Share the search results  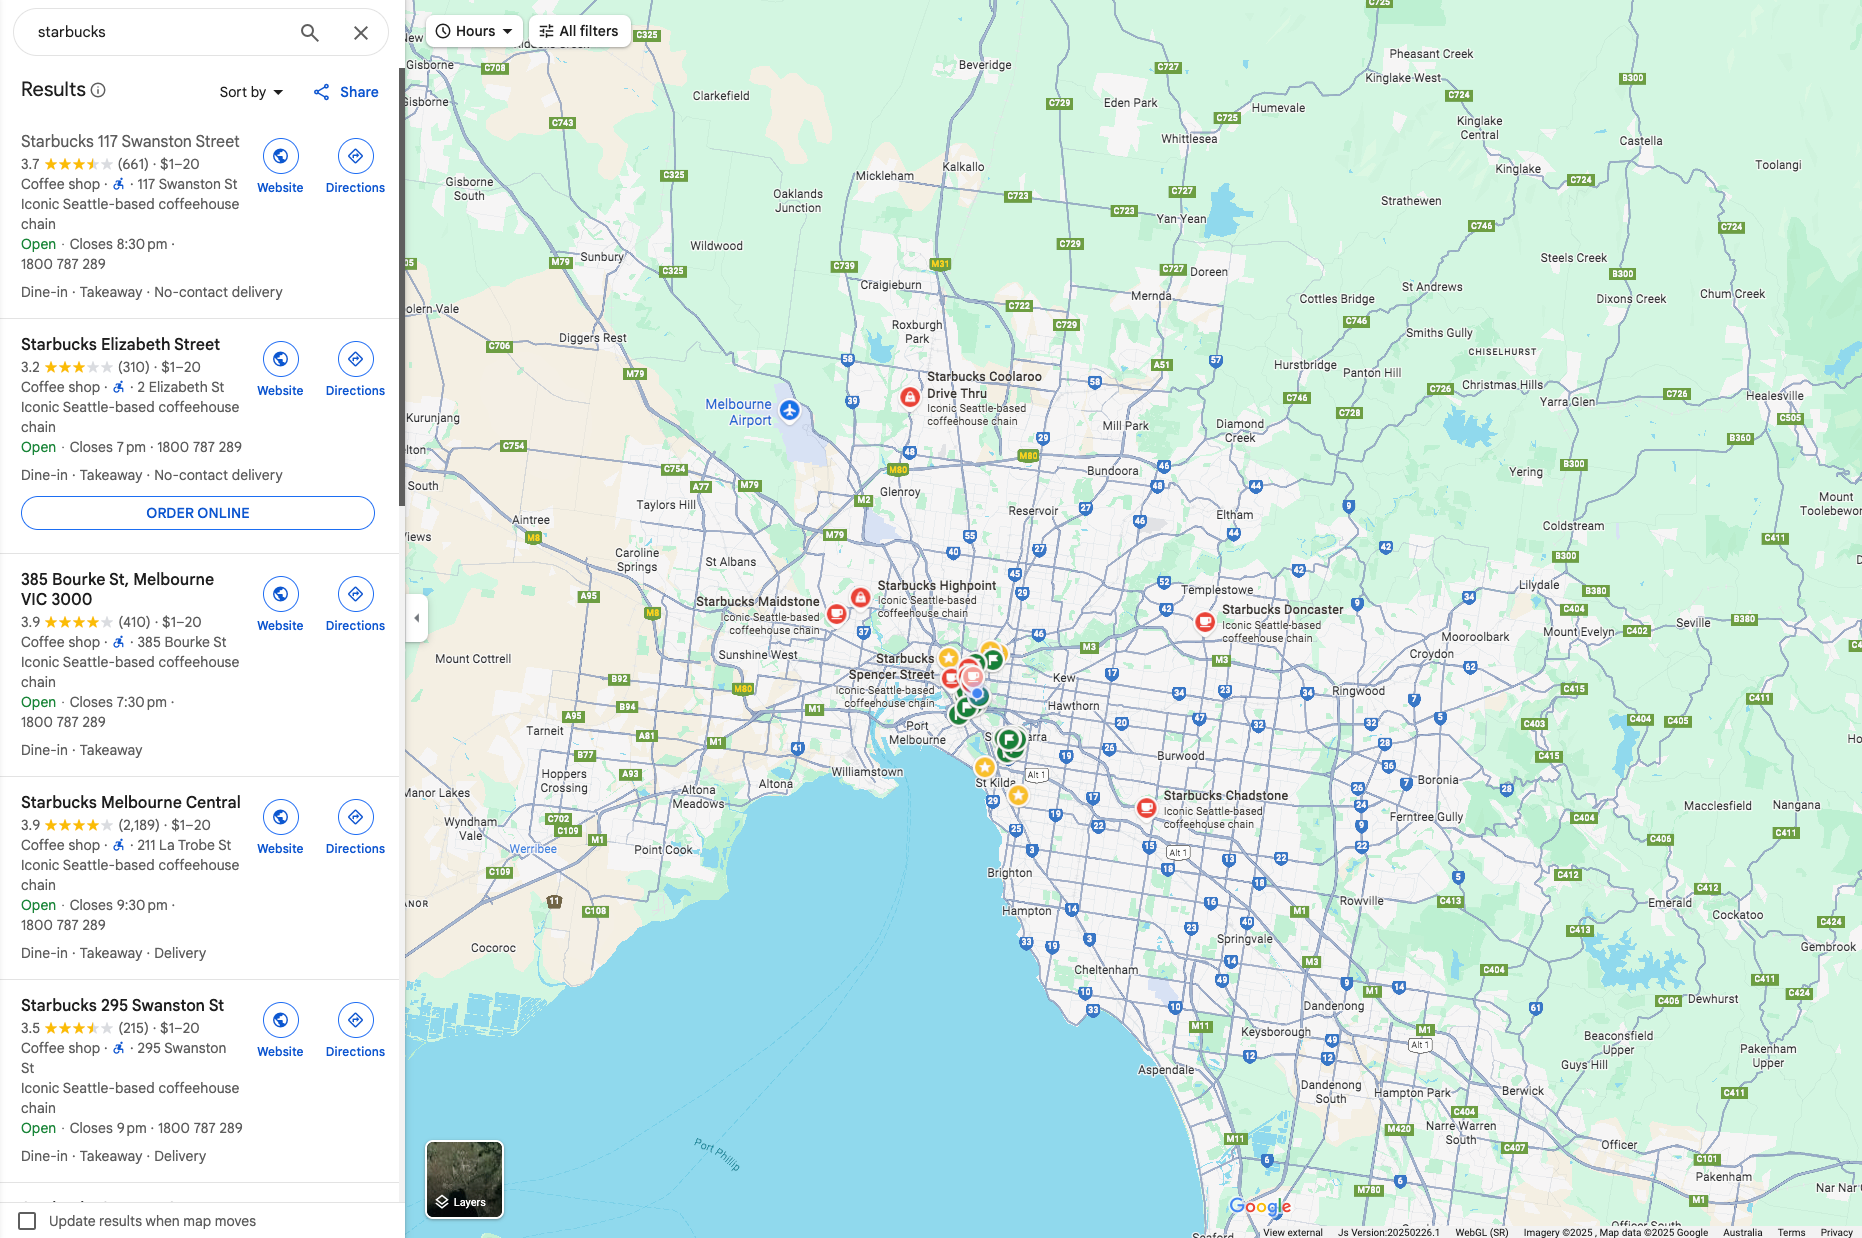point(346,92)
